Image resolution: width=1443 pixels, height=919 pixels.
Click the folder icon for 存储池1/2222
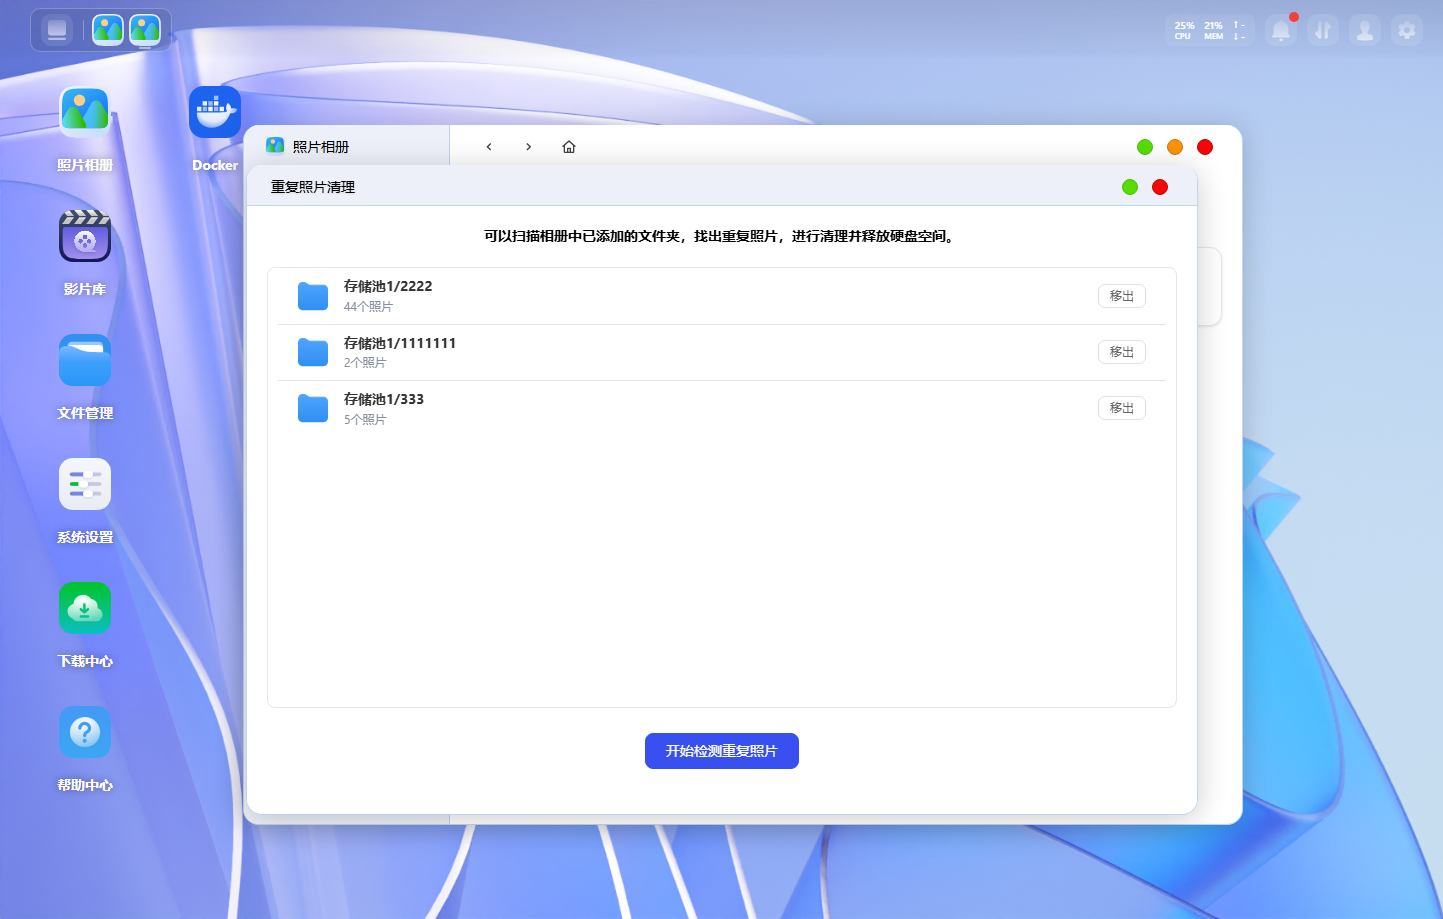coord(313,296)
